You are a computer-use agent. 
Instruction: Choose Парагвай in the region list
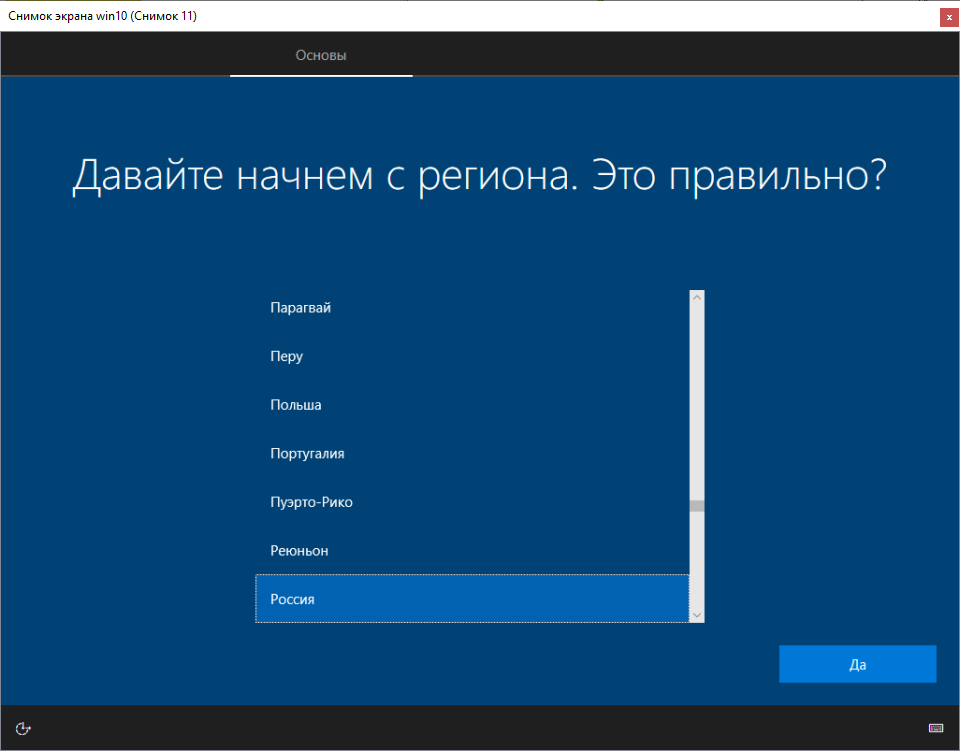[472, 308]
